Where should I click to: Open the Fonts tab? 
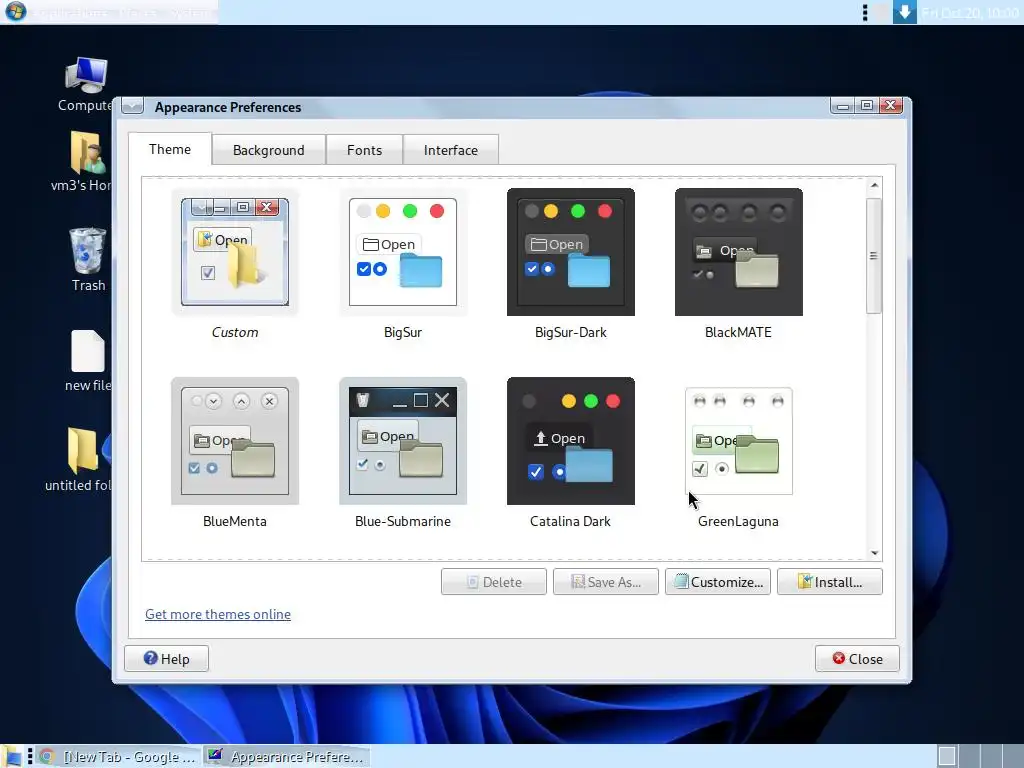click(x=364, y=150)
